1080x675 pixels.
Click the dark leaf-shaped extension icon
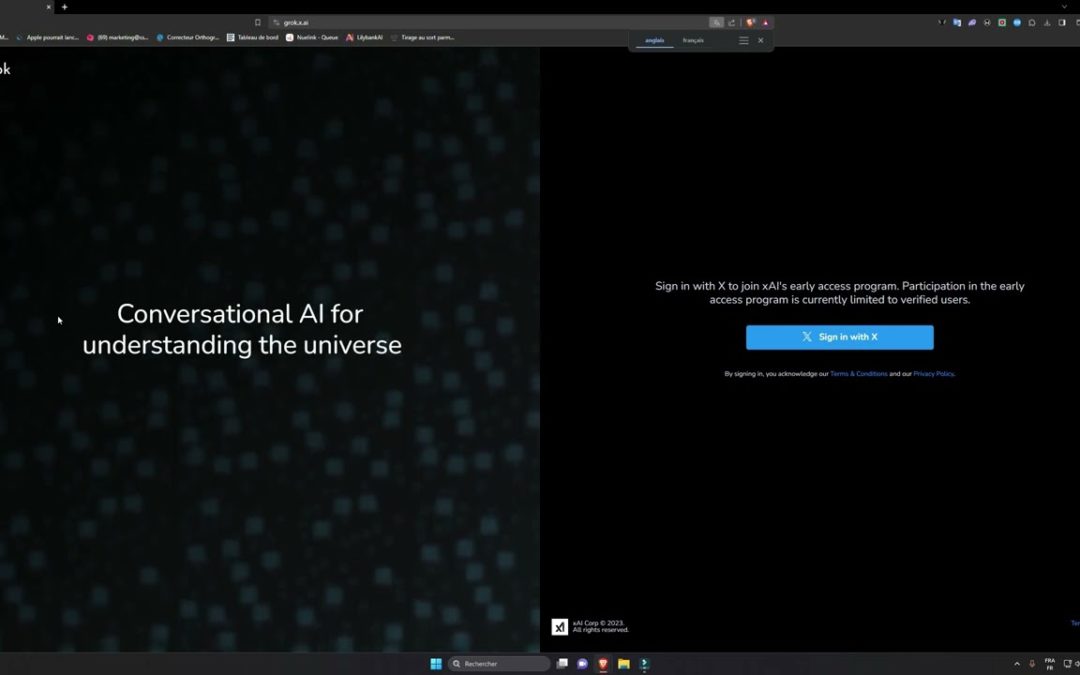tap(942, 23)
